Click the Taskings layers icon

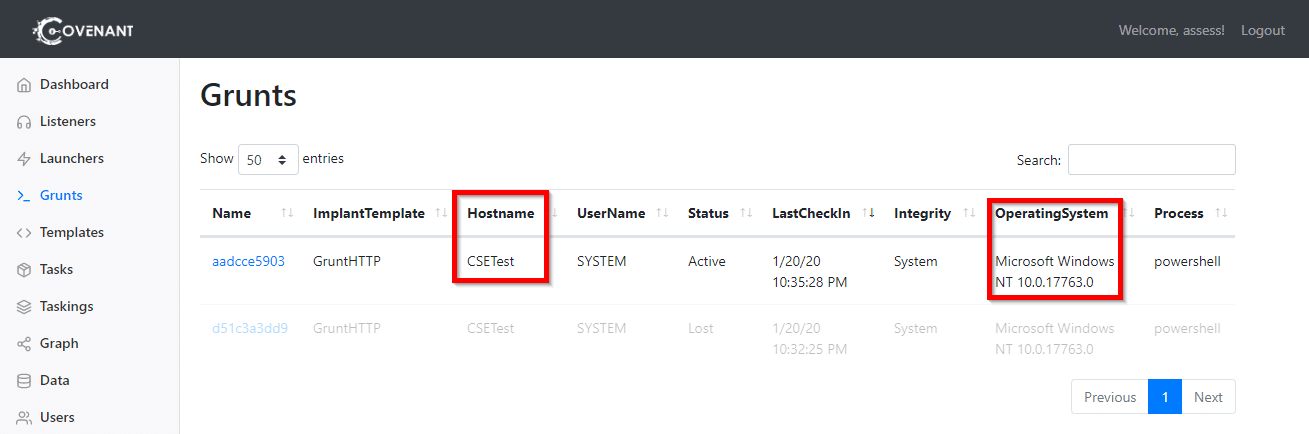point(24,307)
